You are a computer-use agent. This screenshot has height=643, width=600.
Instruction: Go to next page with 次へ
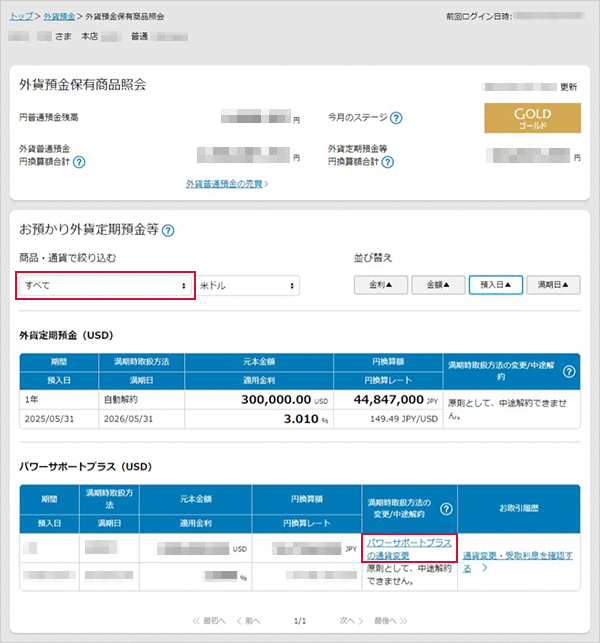350,621
